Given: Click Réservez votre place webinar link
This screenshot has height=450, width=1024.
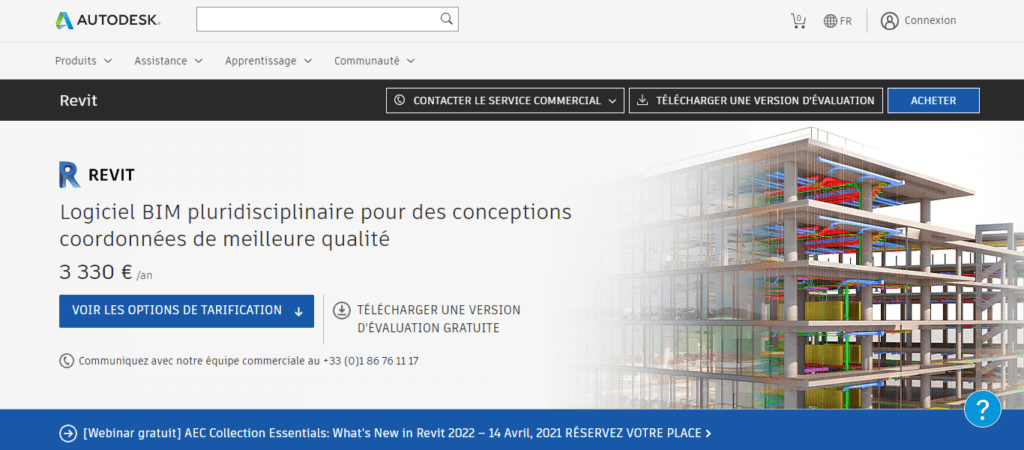Looking at the screenshot, I should click(638, 433).
